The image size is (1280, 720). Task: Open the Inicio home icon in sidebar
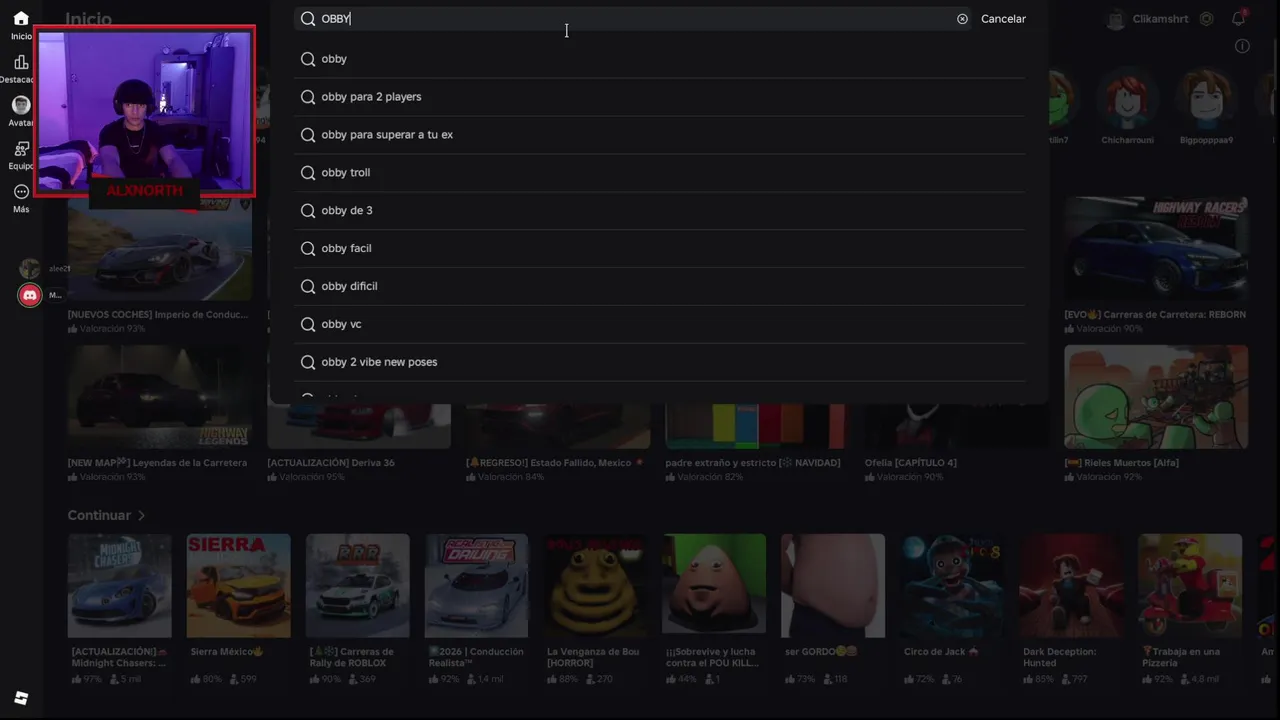pos(21,19)
